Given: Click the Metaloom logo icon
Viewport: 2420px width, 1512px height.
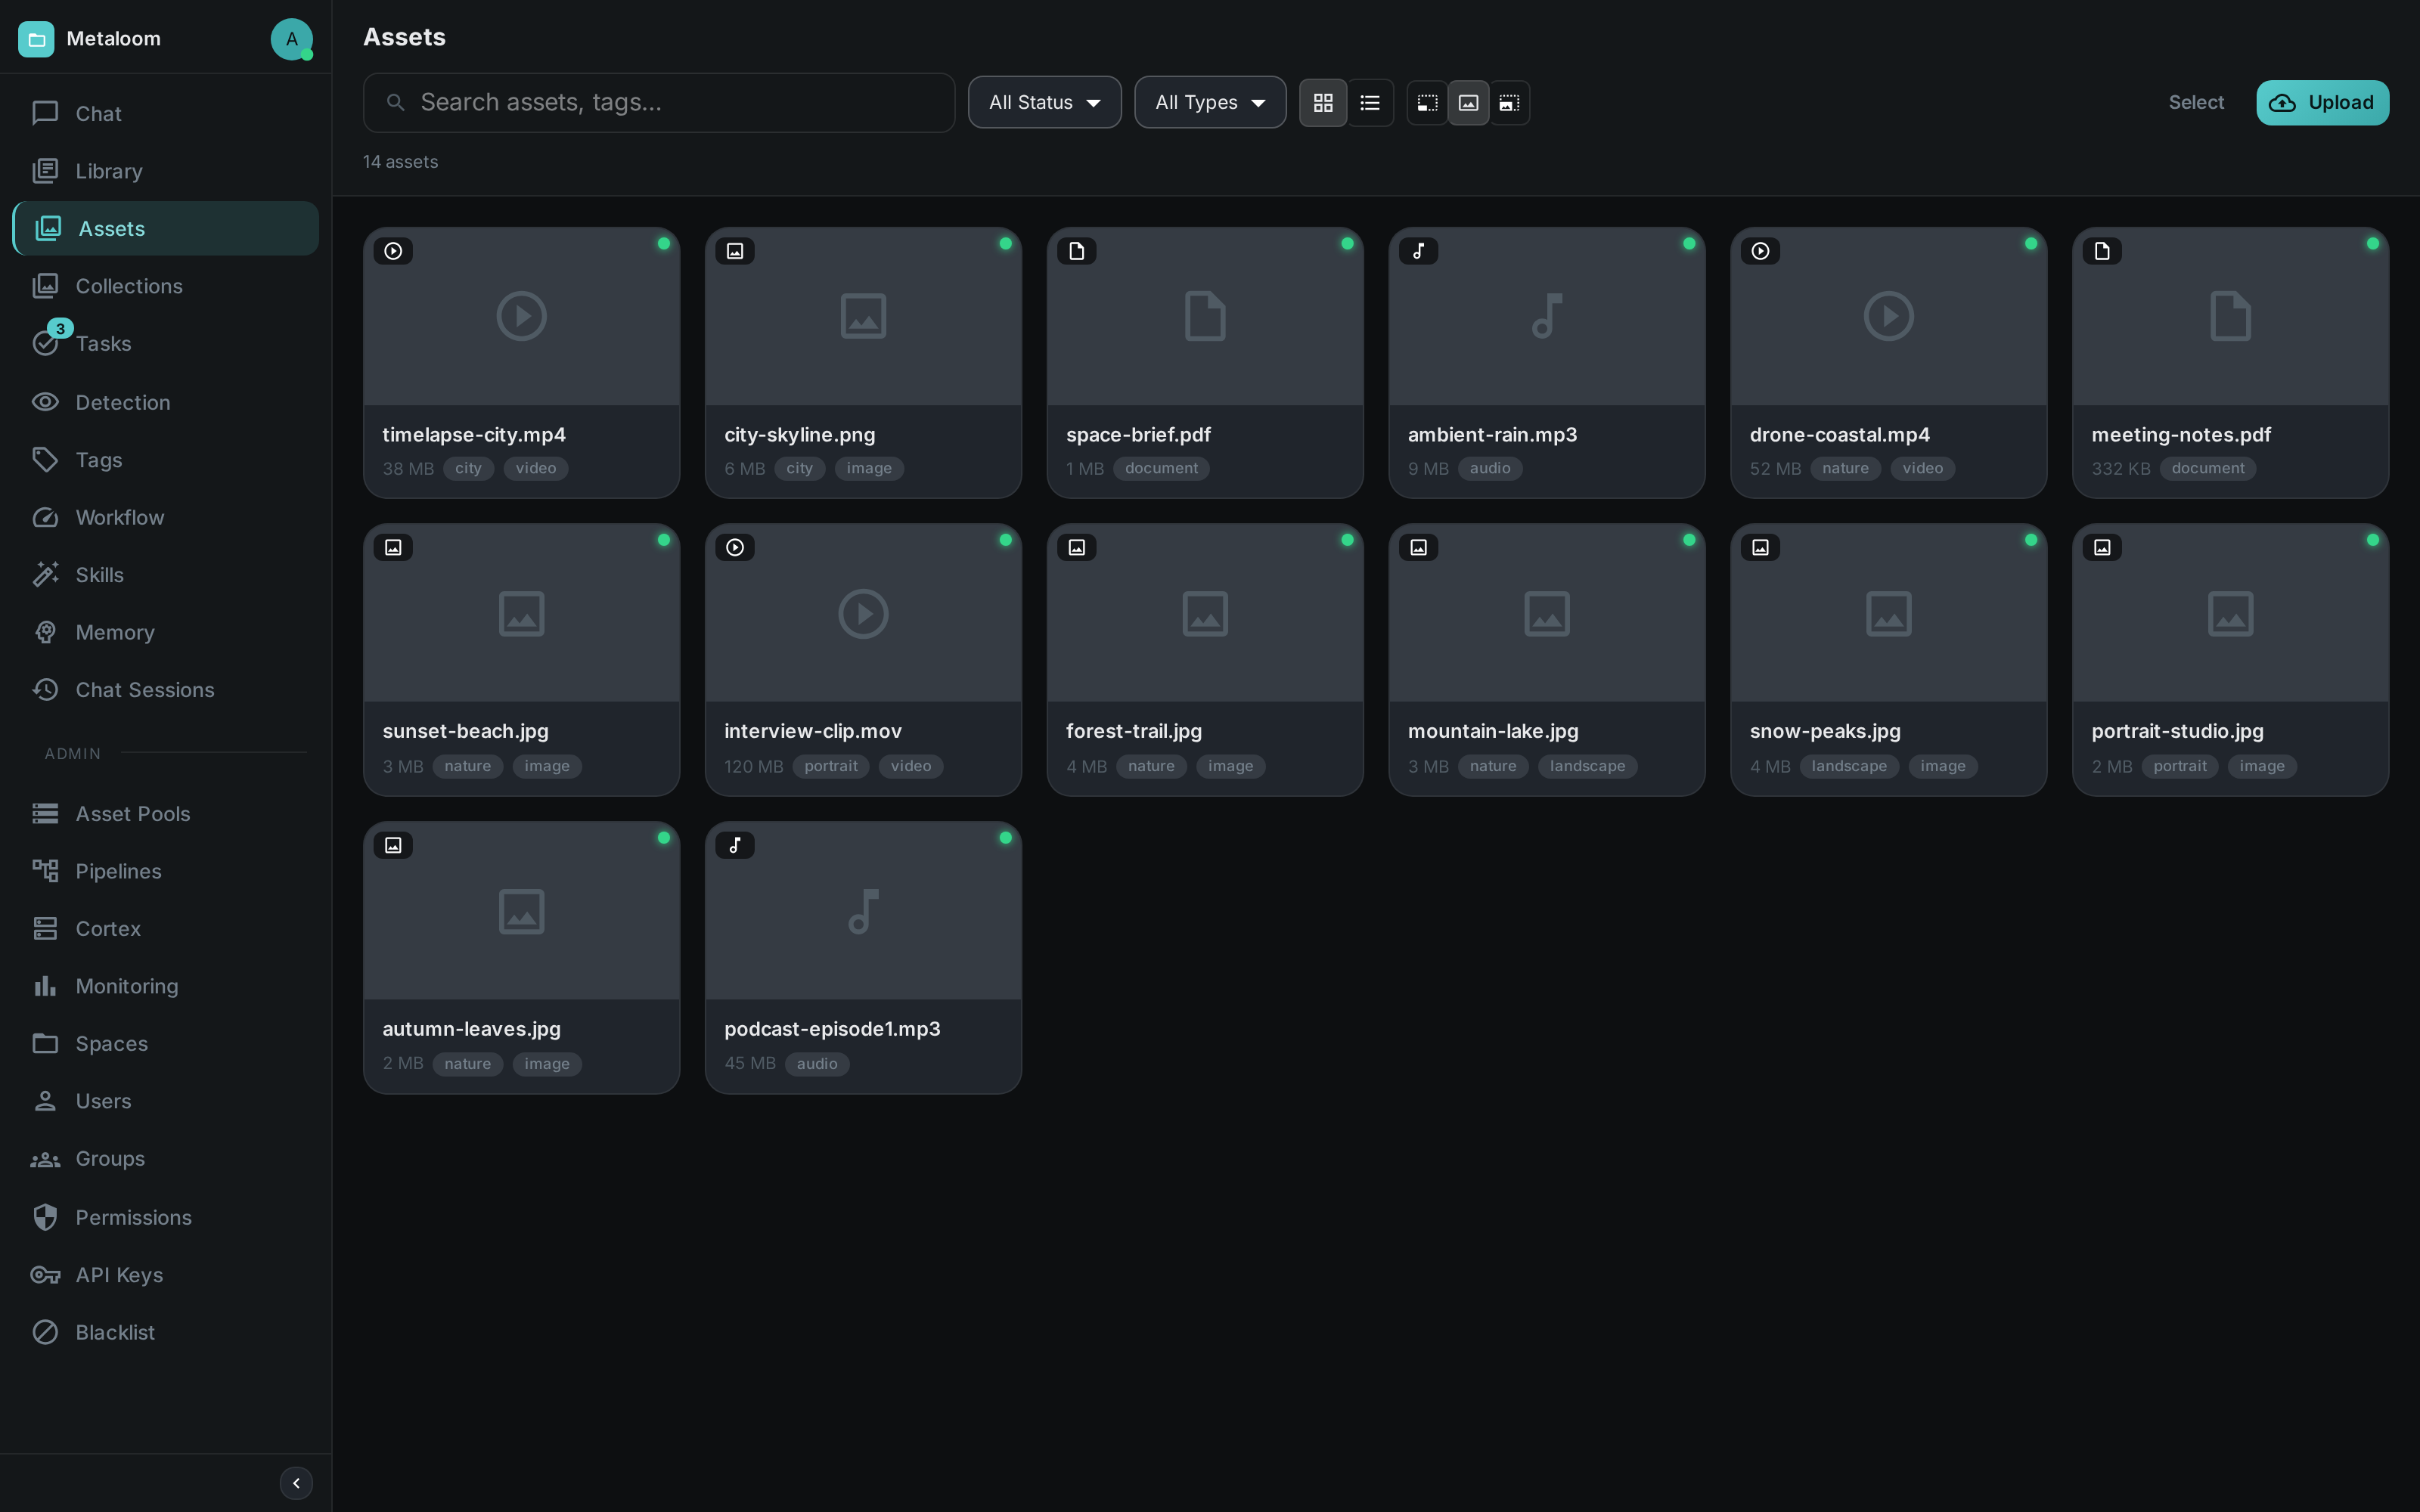Looking at the screenshot, I should coord(36,39).
